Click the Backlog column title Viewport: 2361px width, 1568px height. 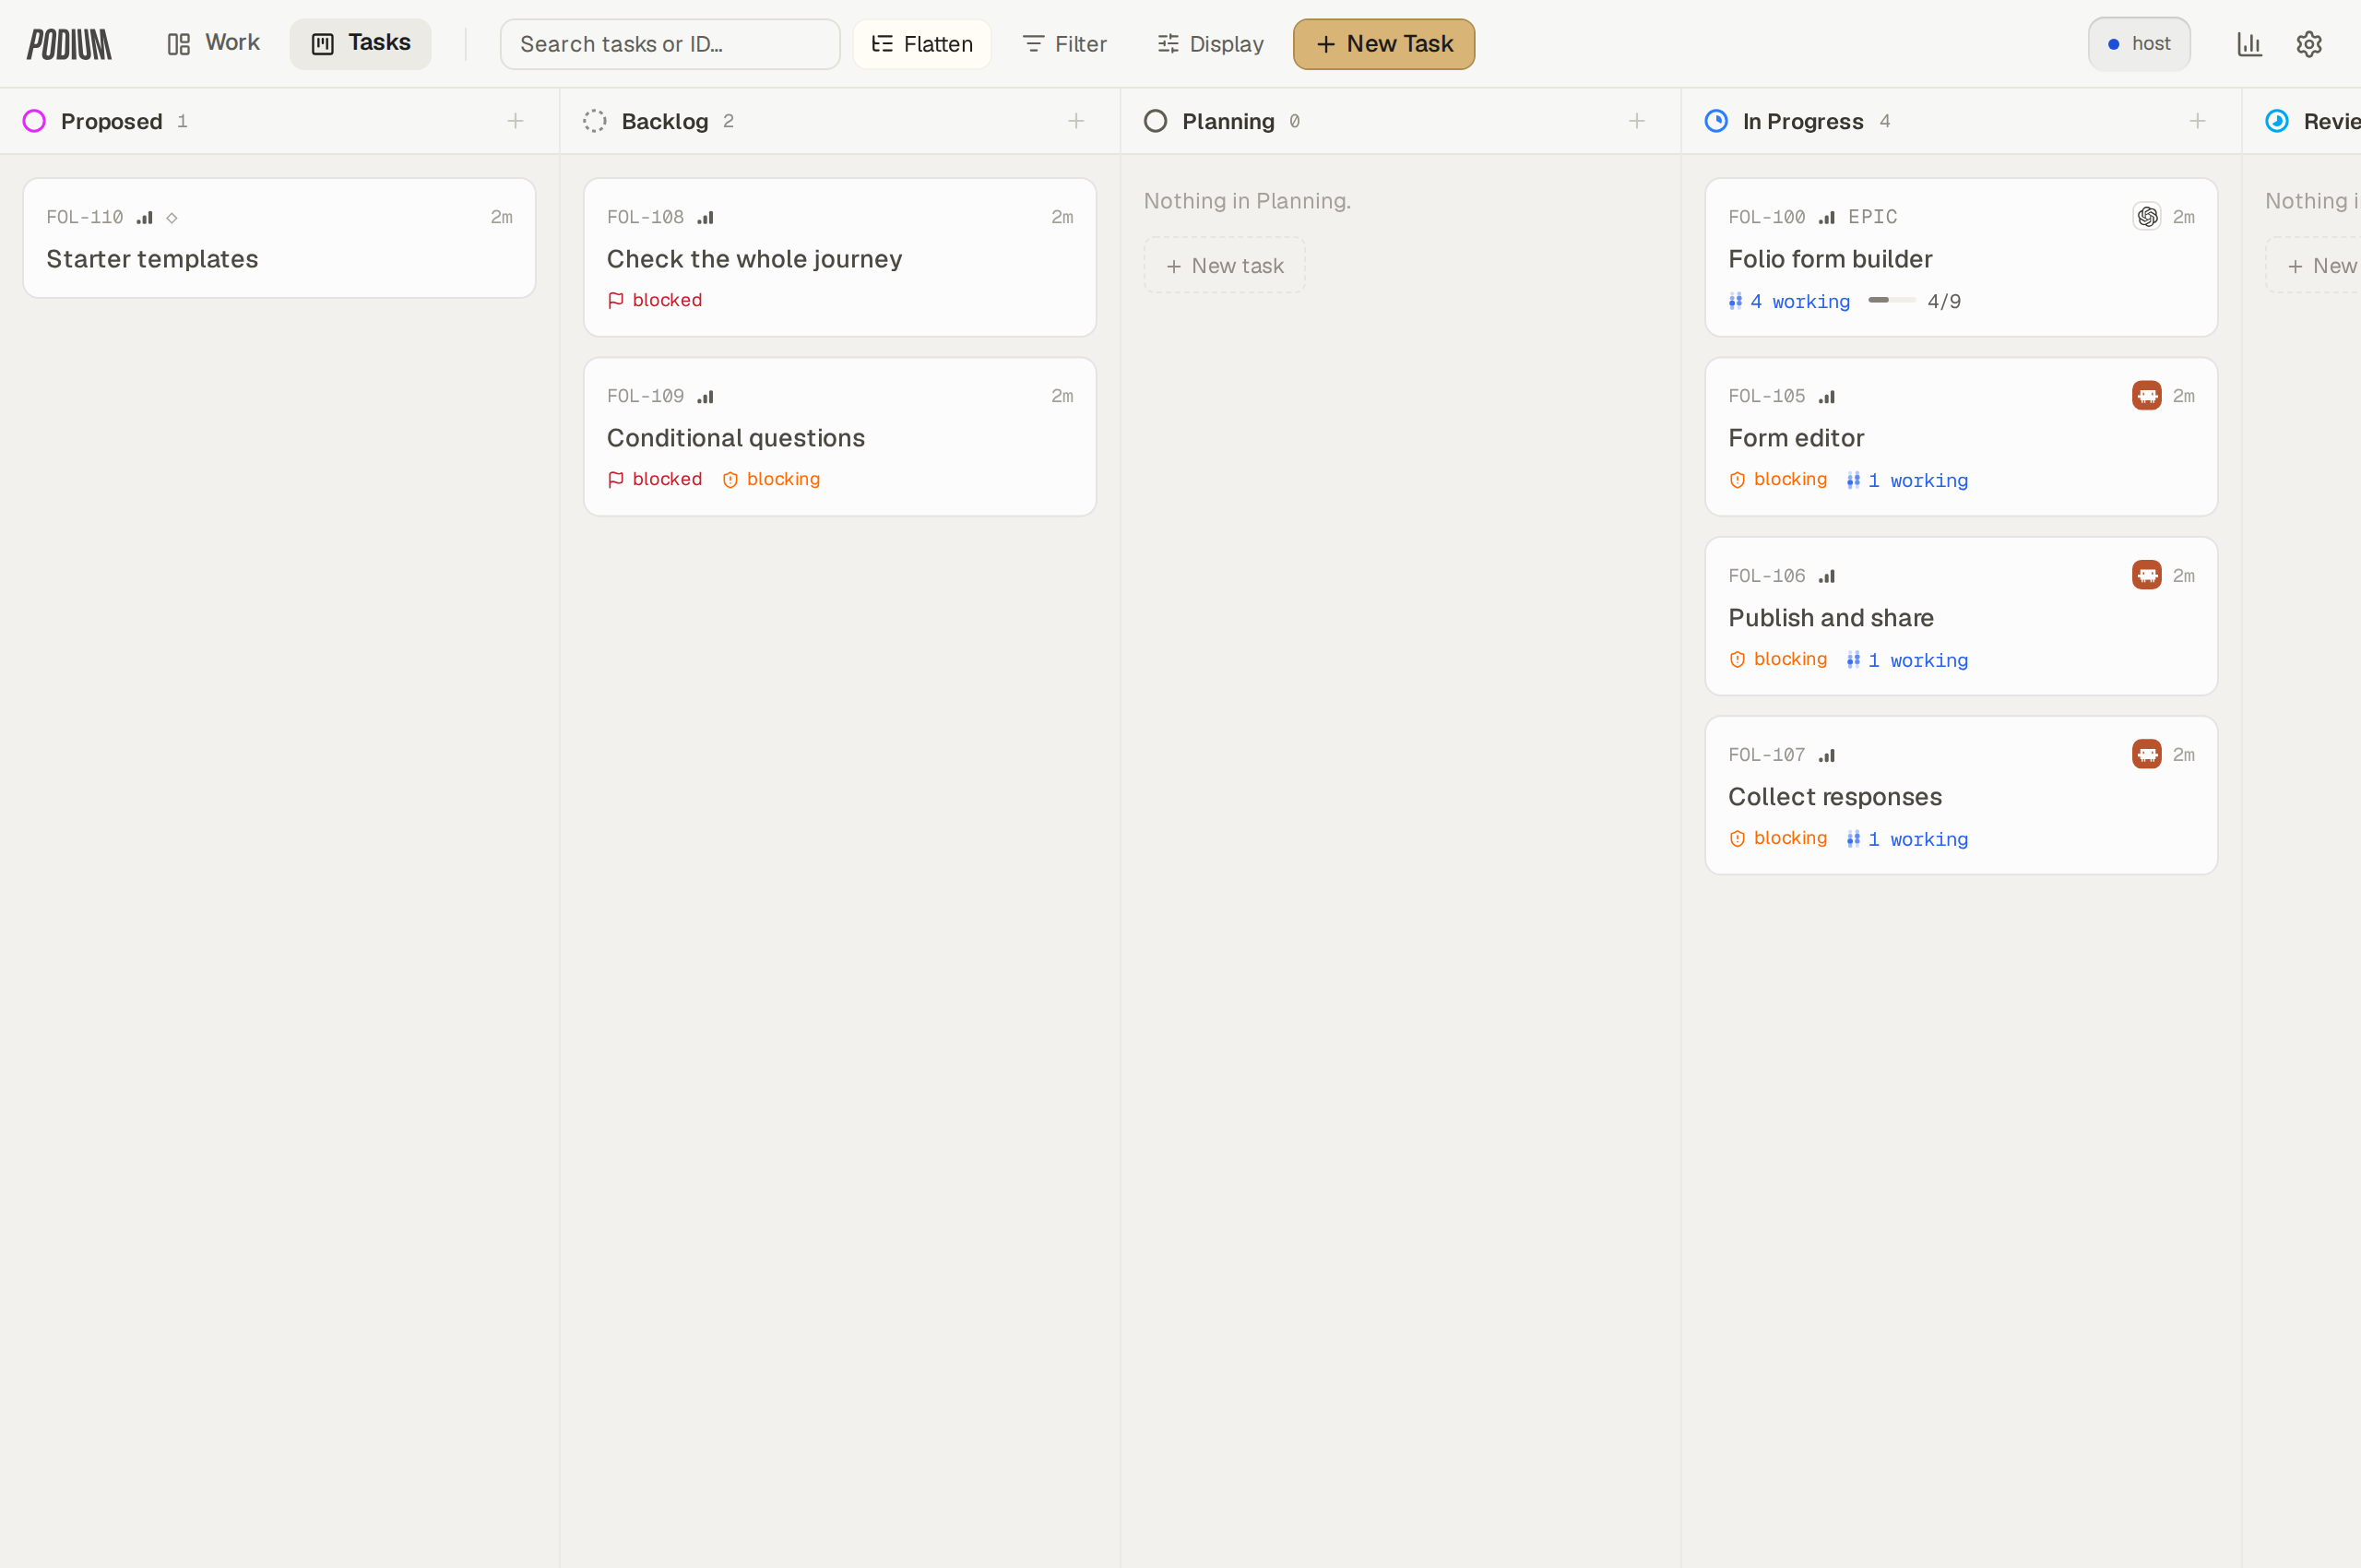point(665,121)
